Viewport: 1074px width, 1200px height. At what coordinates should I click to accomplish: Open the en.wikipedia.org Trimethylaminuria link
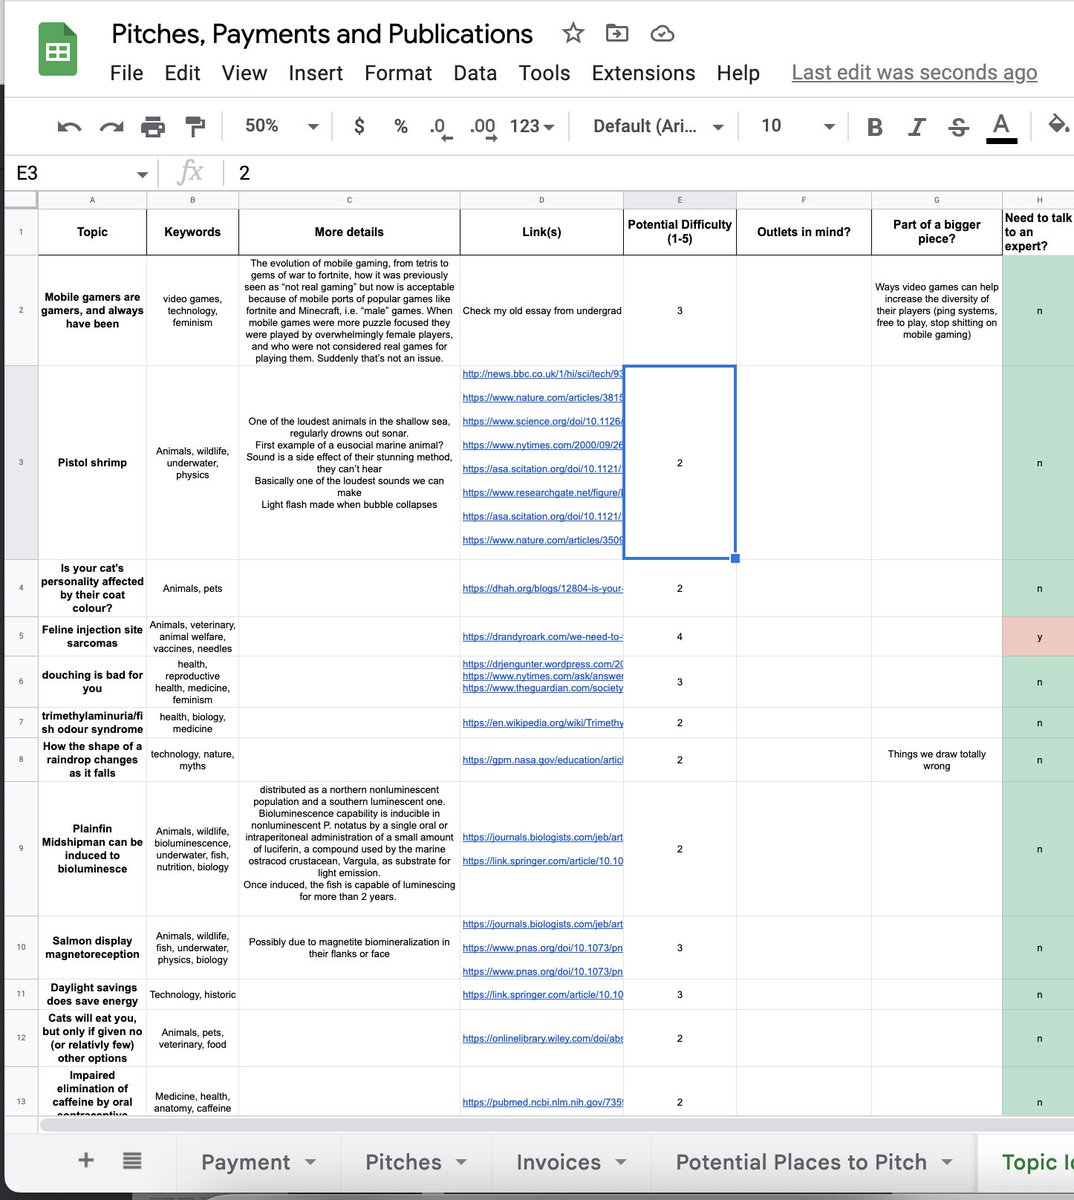click(x=543, y=723)
